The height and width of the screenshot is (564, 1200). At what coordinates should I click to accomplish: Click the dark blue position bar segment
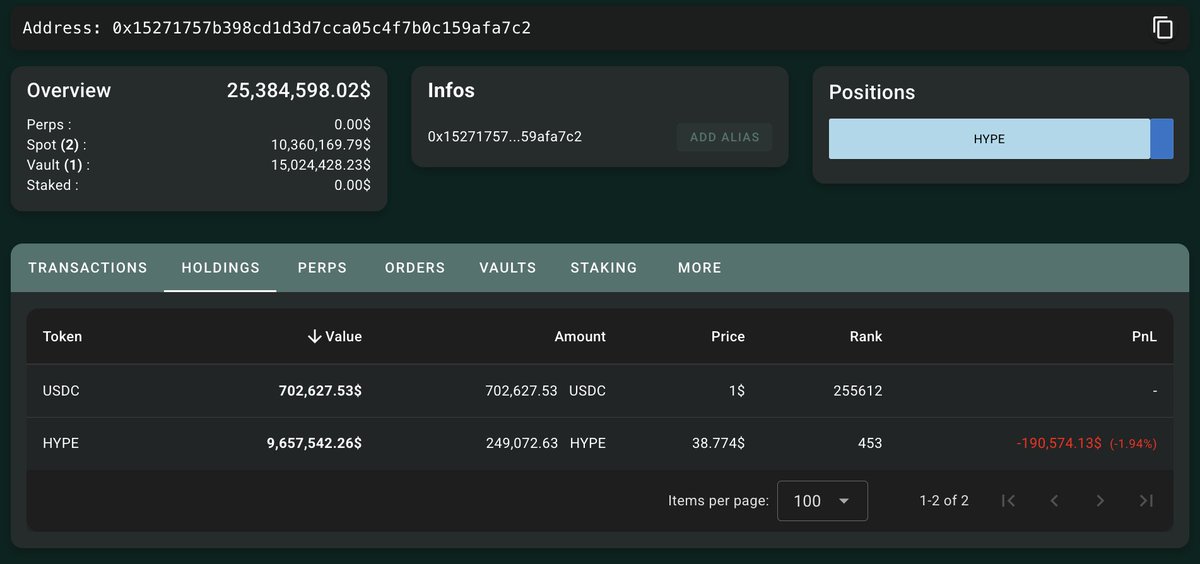pyautogui.click(x=1162, y=139)
